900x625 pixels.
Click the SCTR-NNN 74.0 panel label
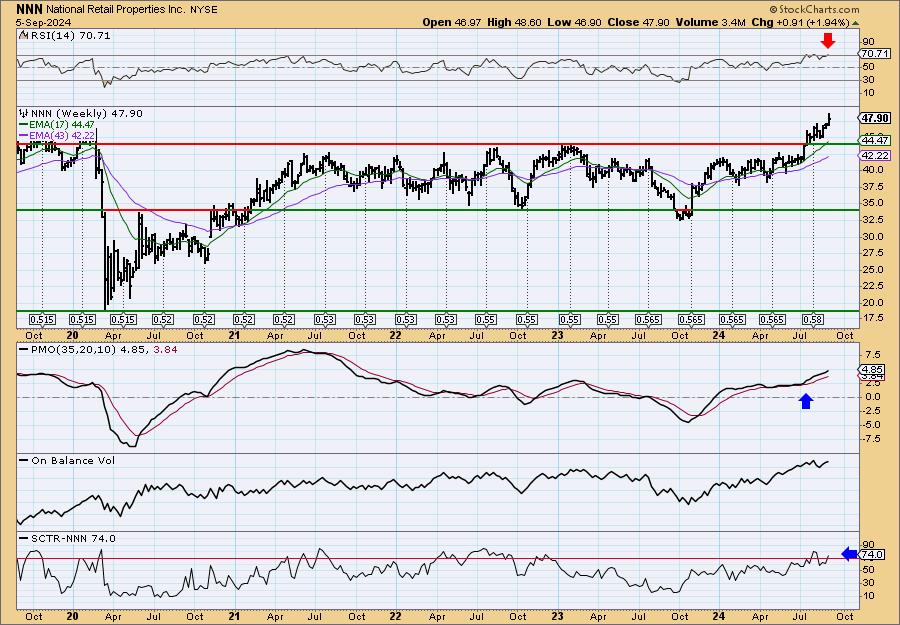tap(72, 538)
